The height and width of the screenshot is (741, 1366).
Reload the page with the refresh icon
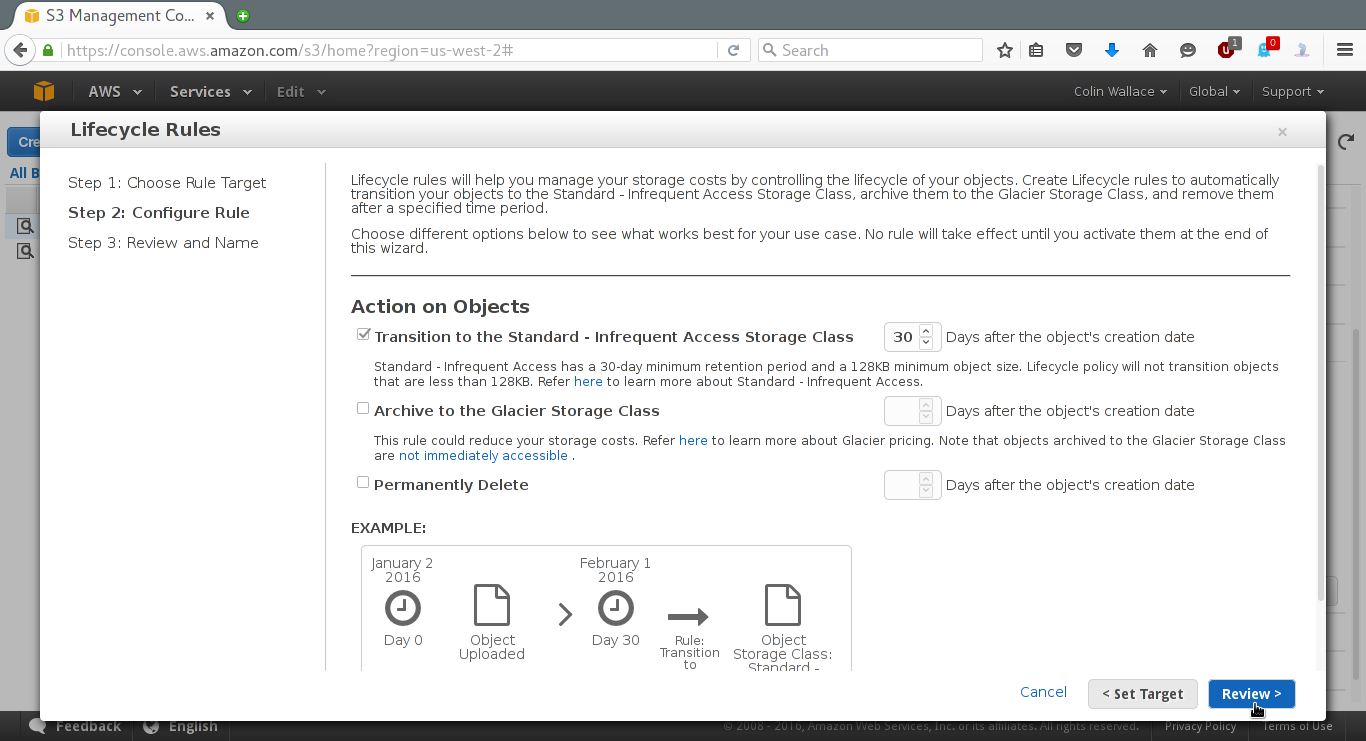tap(733, 50)
